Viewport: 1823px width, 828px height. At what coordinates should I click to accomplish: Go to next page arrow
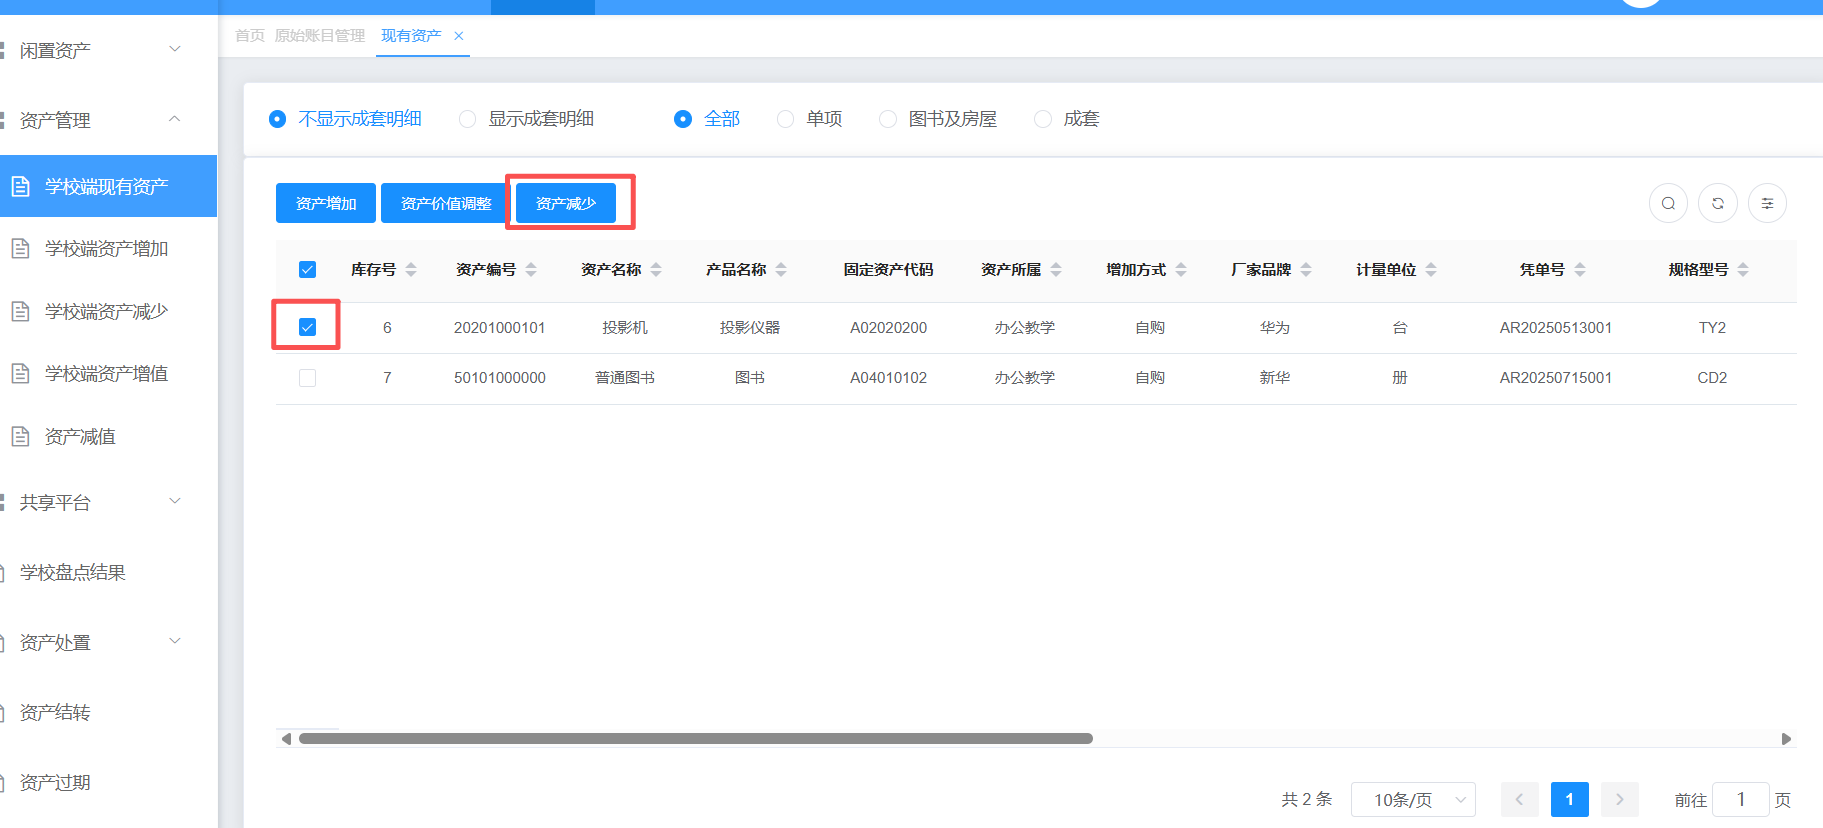pos(1619,799)
